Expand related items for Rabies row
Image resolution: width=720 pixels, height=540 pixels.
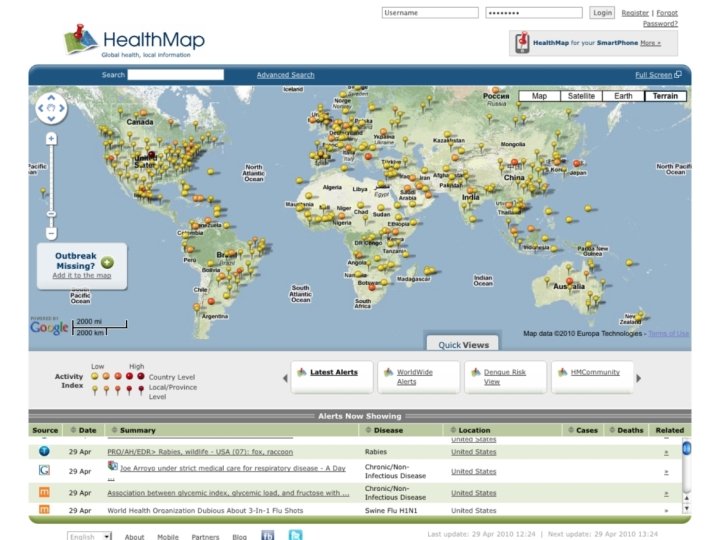(x=666, y=453)
